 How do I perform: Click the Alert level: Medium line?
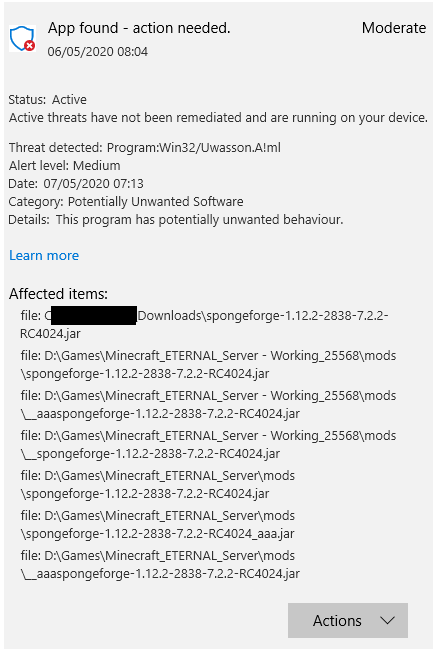point(65,166)
